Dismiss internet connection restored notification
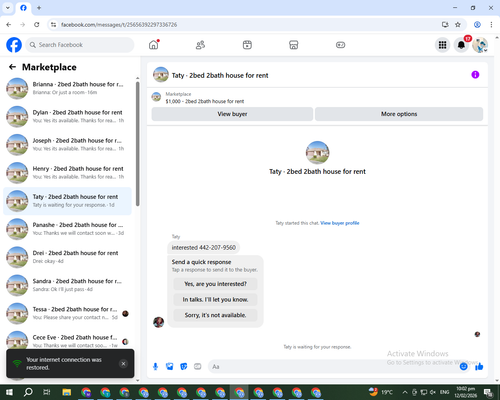This screenshot has height=400, width=500. pyautogui.click(x=123, y=364)
